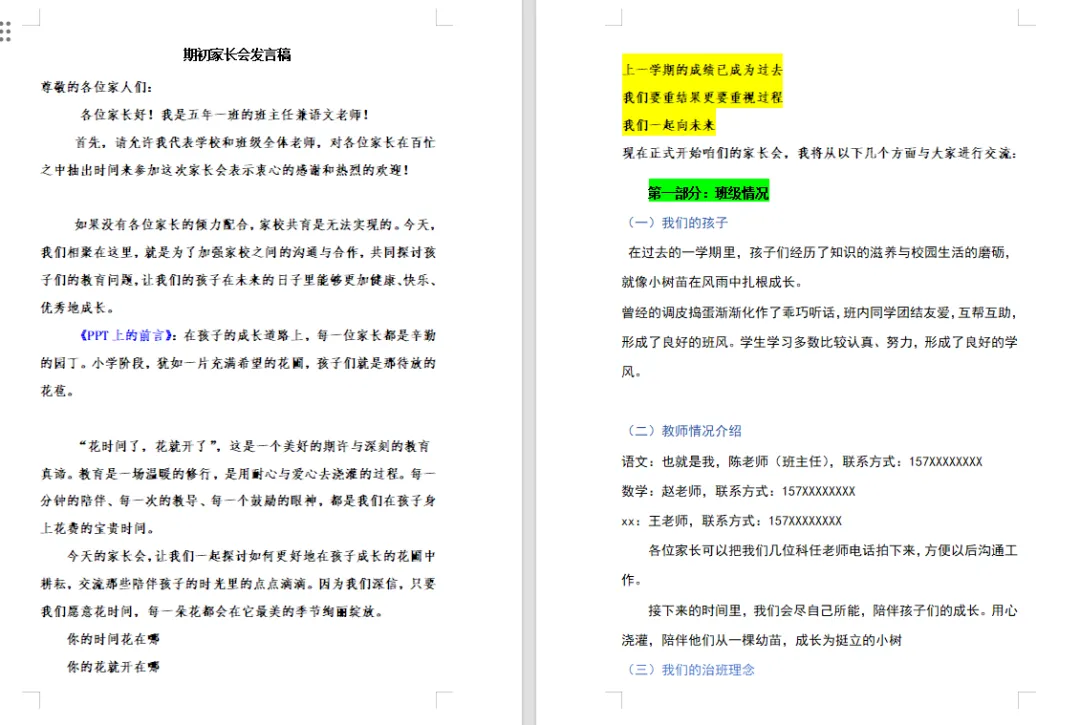Click yellow highlighted line 我们一起向未来
Screen dimensions: 1080x725
pyautogui.click(x=669, y=125)
